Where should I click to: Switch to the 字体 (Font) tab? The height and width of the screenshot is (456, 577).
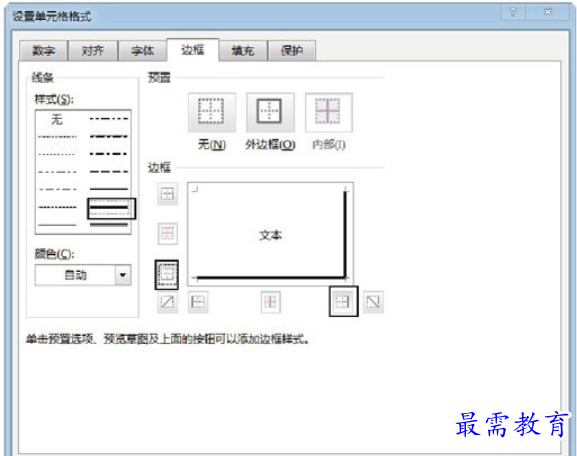pyautogui.click(x=142, y=50)
